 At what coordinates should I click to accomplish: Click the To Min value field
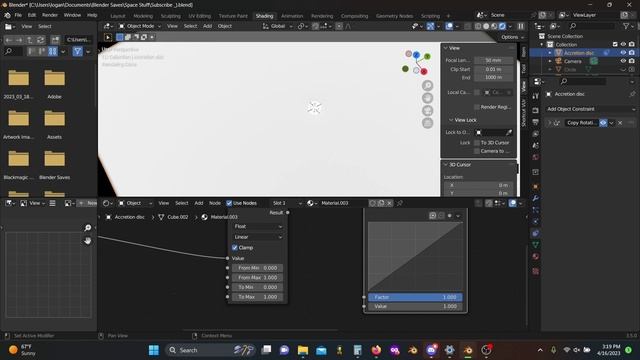point(258,287)
